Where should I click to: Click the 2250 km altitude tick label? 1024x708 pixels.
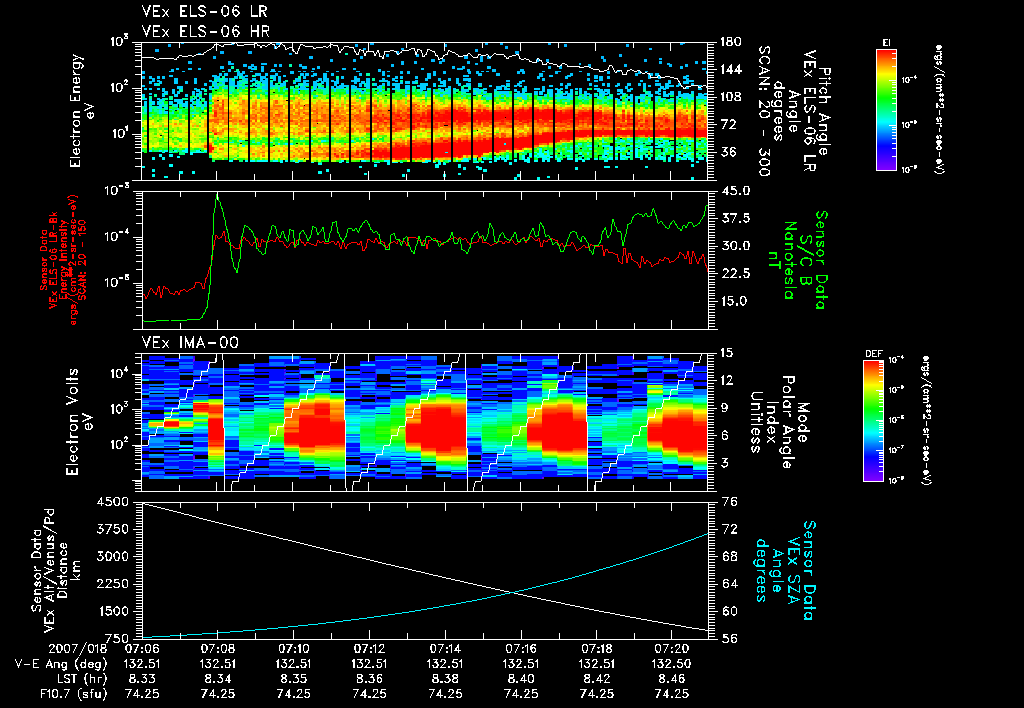coord(112,585)
